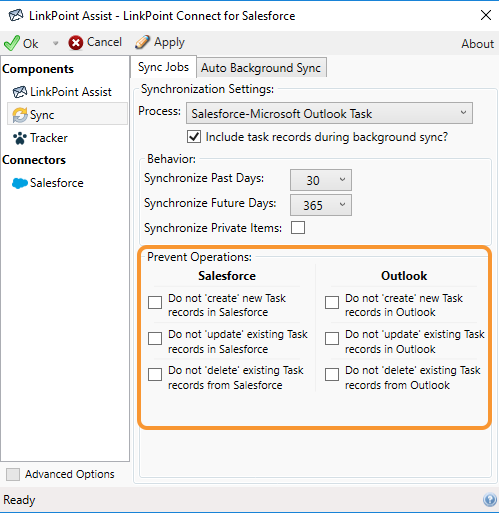Check Do not 'update' existing Task records in Salesforce
Screen dimensions: 499x513
pyautogui.click(x=155, y=338)
